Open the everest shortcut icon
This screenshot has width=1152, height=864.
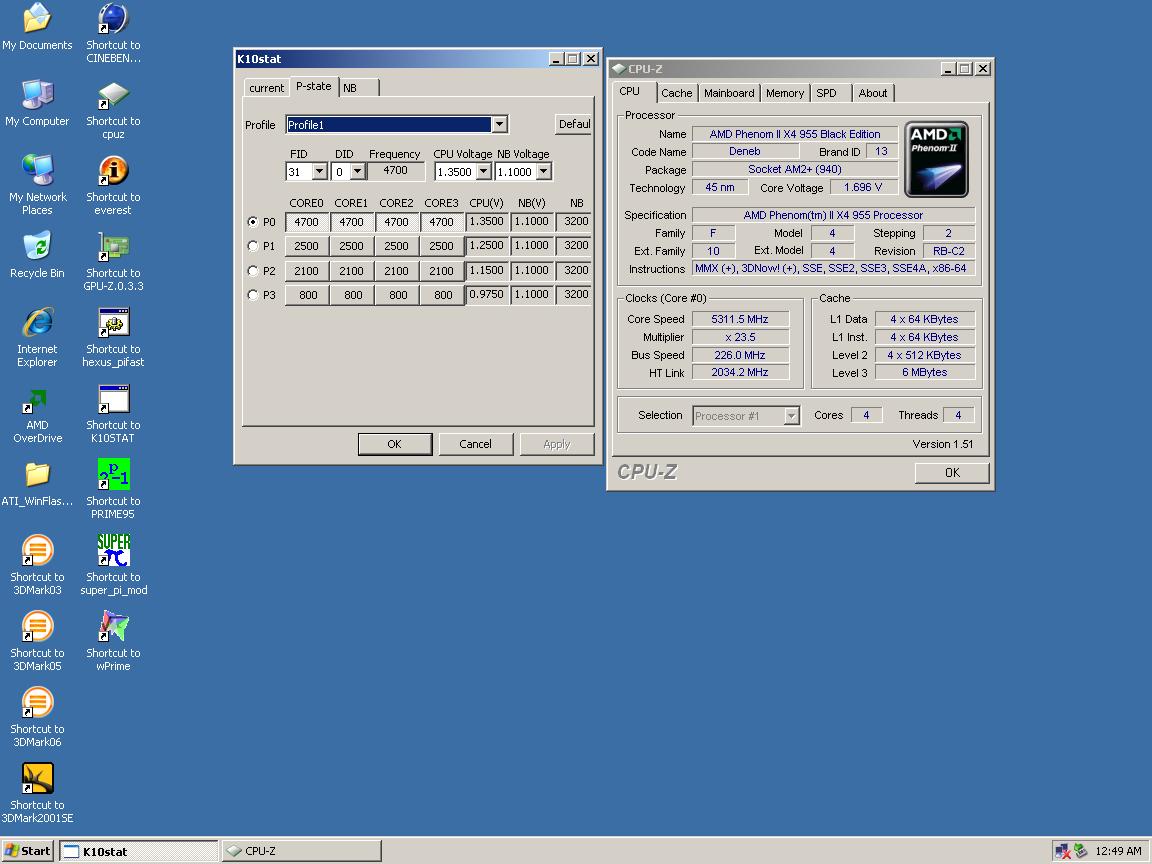pos(113,172)
